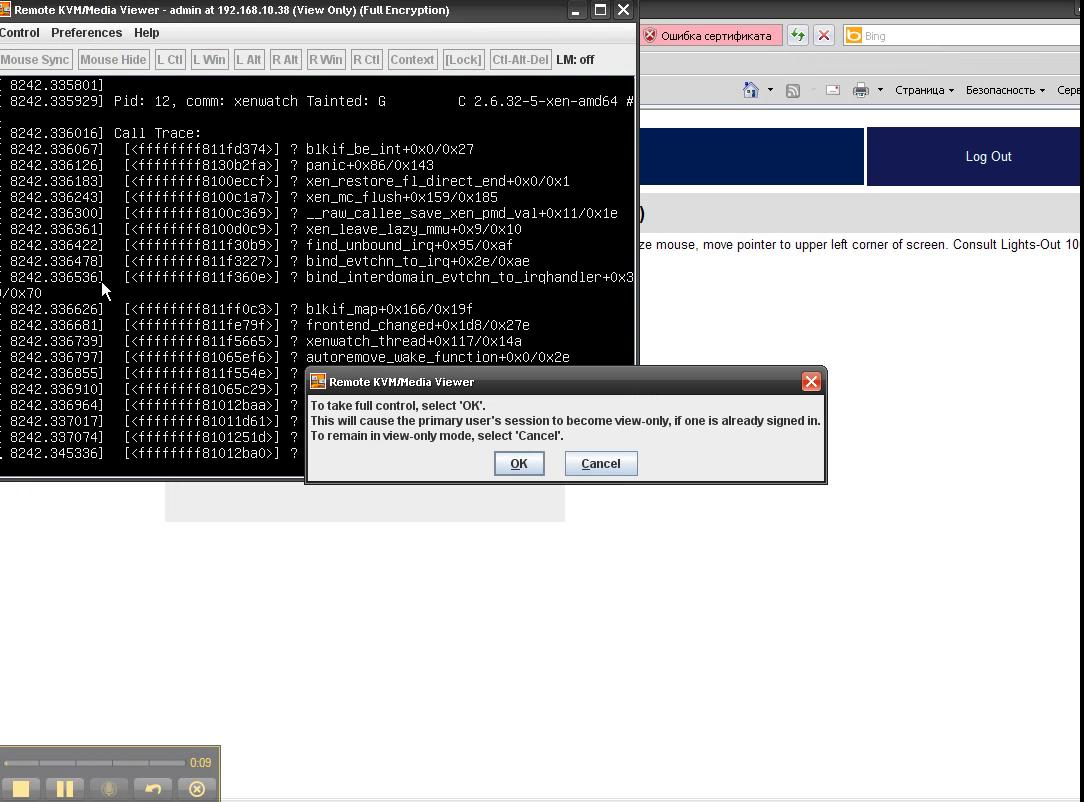
Task: Toggle the R Alt key button
Action: [x=285, y=59]
